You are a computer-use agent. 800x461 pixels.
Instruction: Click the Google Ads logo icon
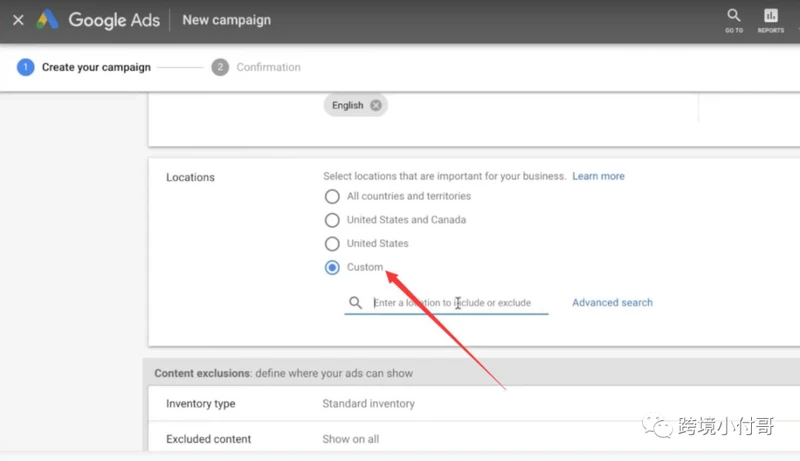(x=47, y=19)
